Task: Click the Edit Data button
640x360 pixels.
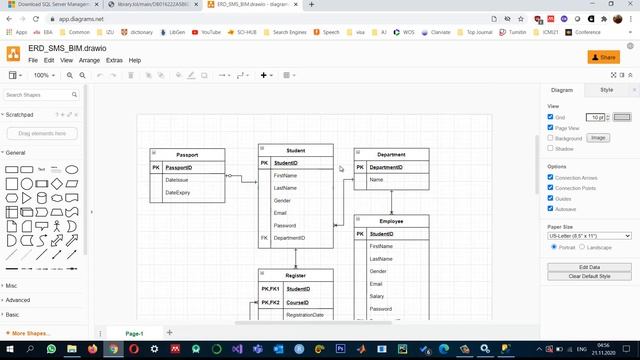Action: 589,267
